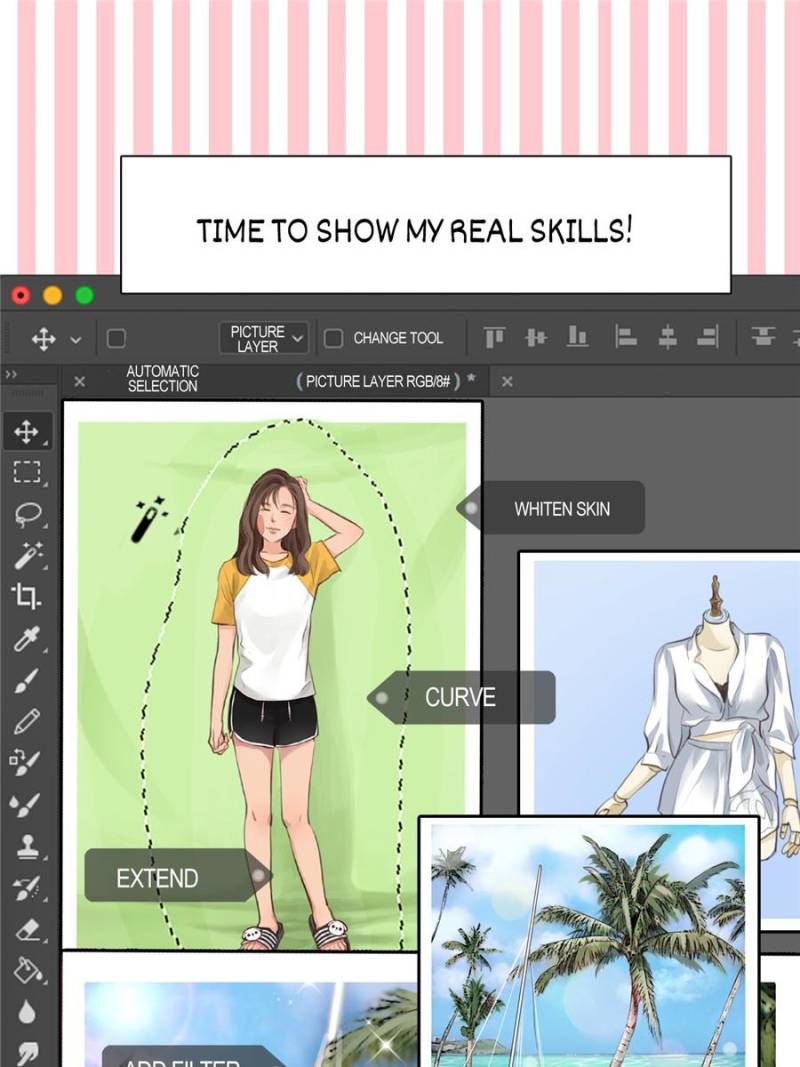Screen dimensions: 800x1067
Task: Activate the Crop tool
Action: pos(26,597)
